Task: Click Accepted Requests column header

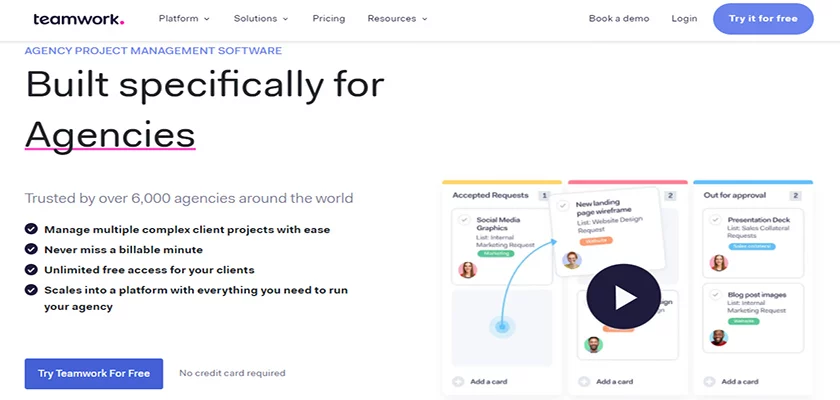Action: tap(491, 195)
